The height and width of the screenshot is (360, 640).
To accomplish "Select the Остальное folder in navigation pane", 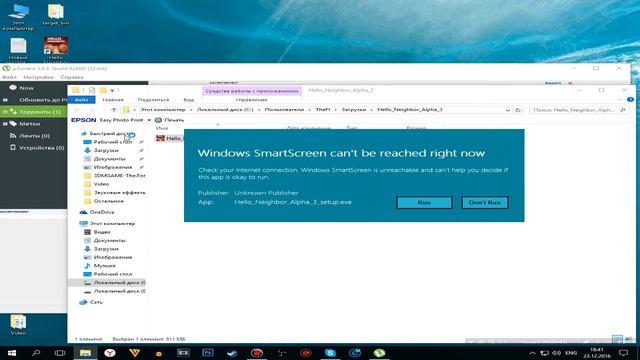I will (103, 201).
